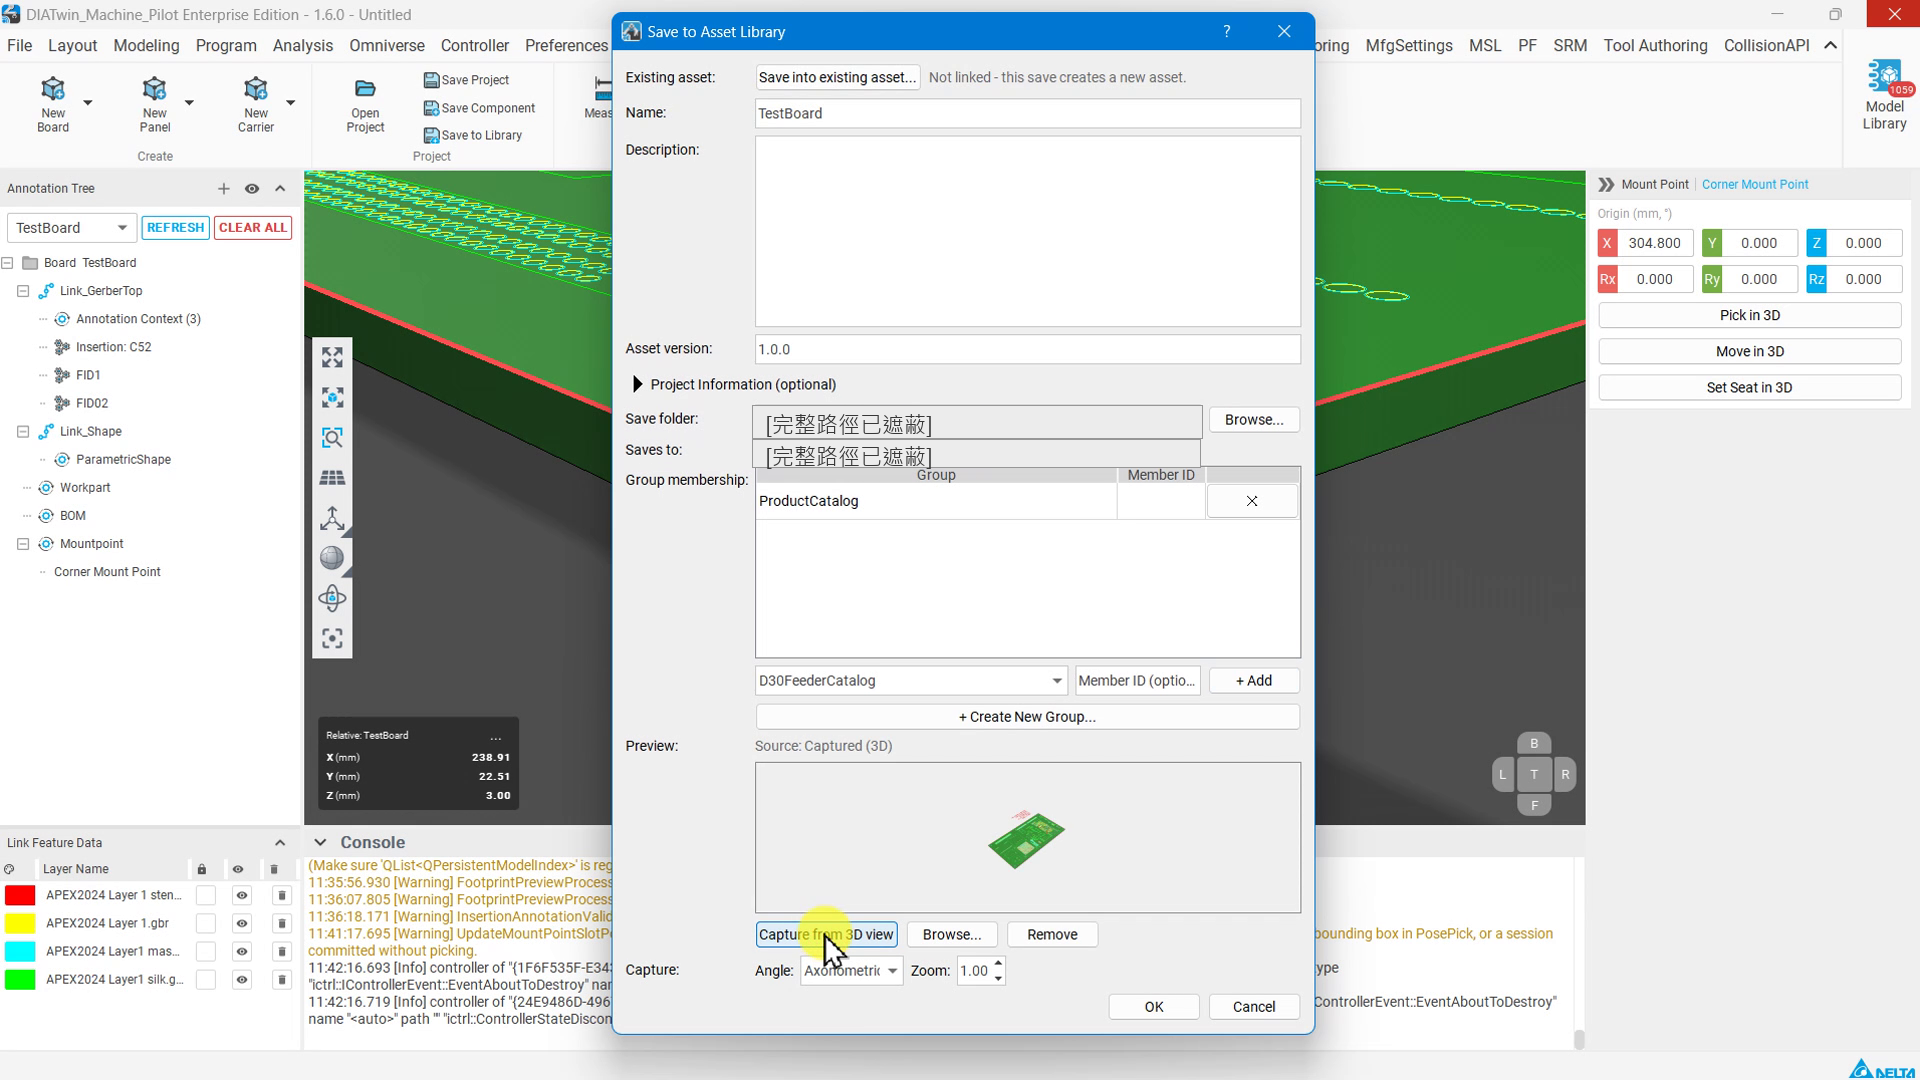This screenshot has height=1080, width=1920.
Task: Click Create New Group button
Action: (x=1027, y=717)
